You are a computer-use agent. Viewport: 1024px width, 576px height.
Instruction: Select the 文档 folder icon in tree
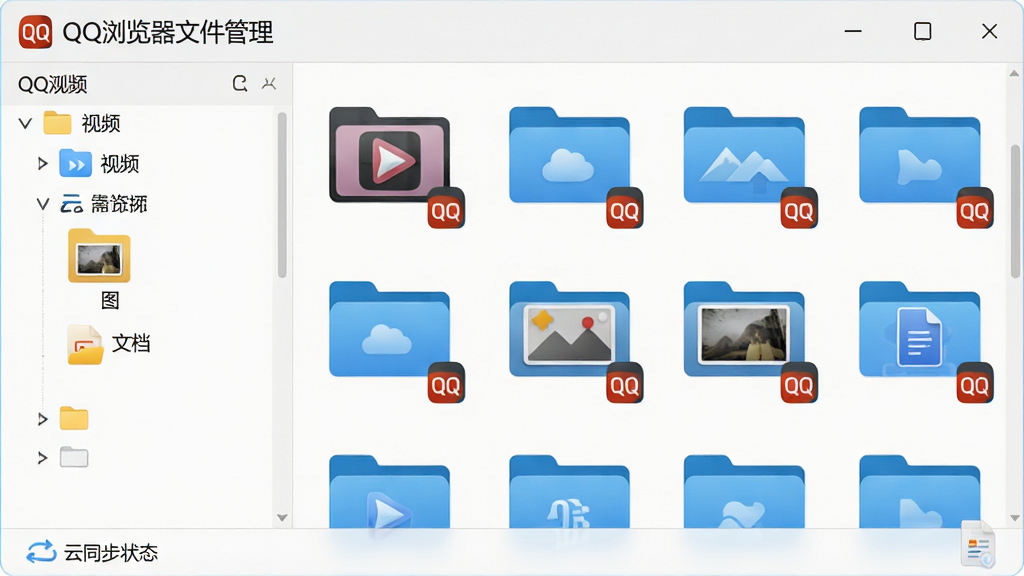pyautogui.click(x=86, y=344)
